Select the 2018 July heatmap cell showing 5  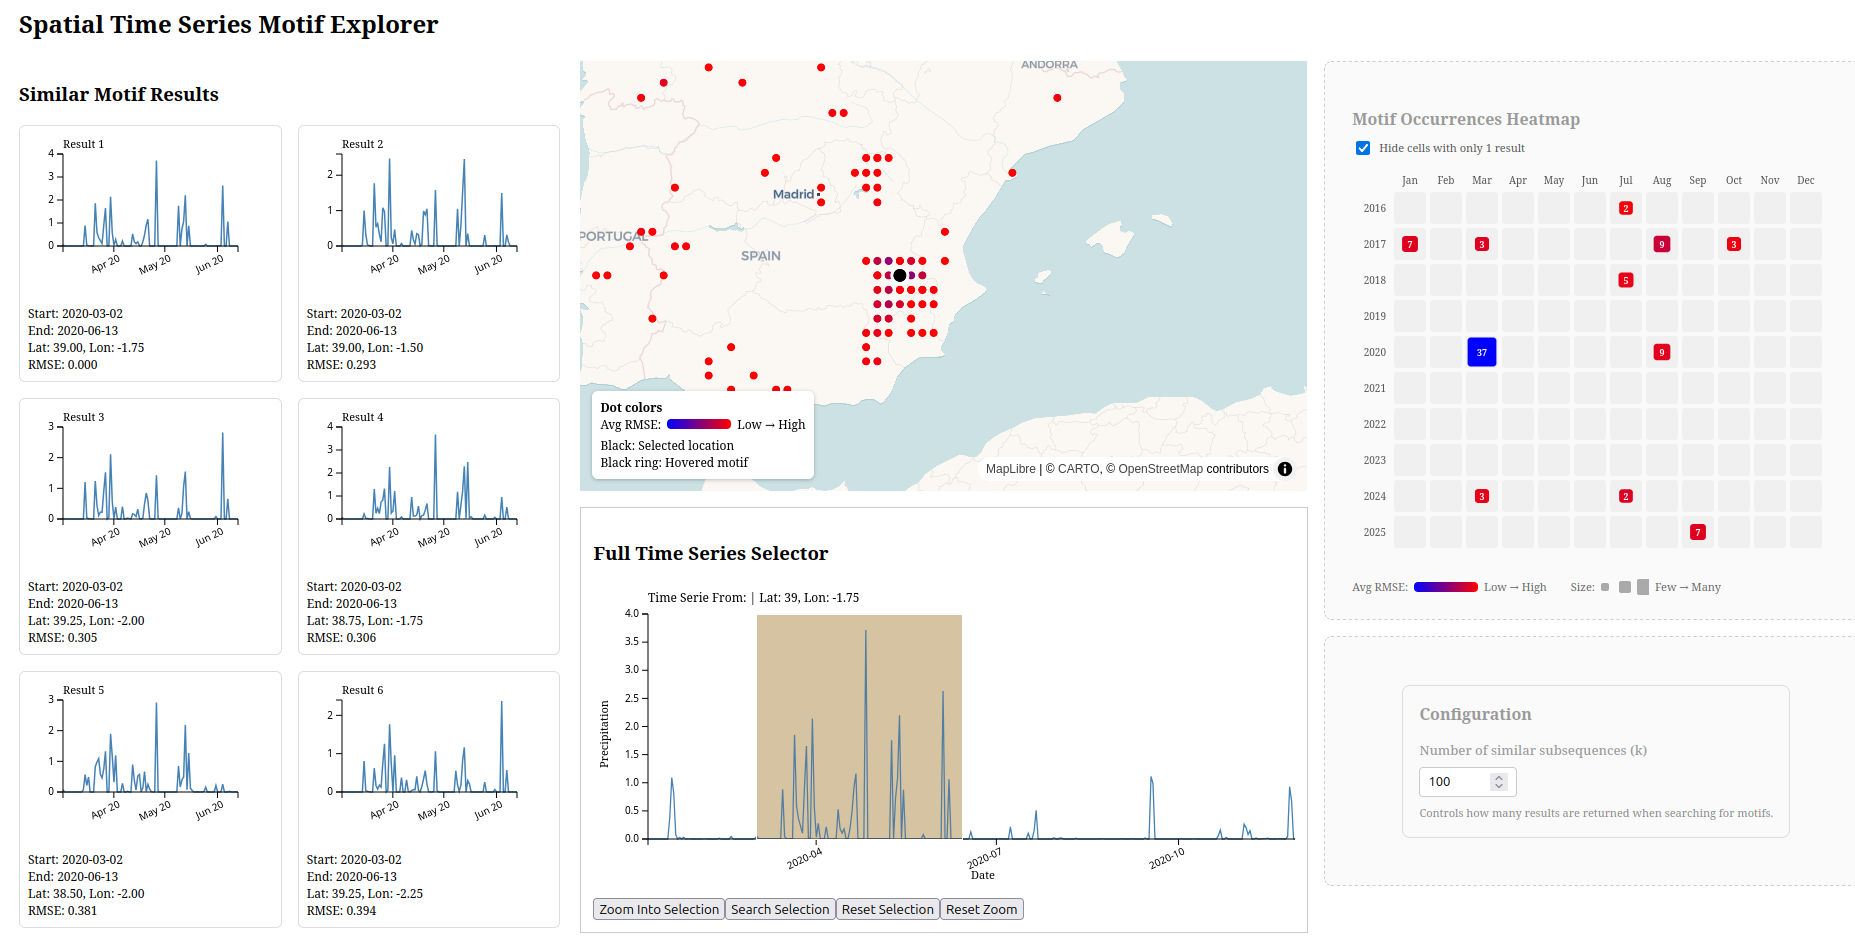pos(1626,280)
